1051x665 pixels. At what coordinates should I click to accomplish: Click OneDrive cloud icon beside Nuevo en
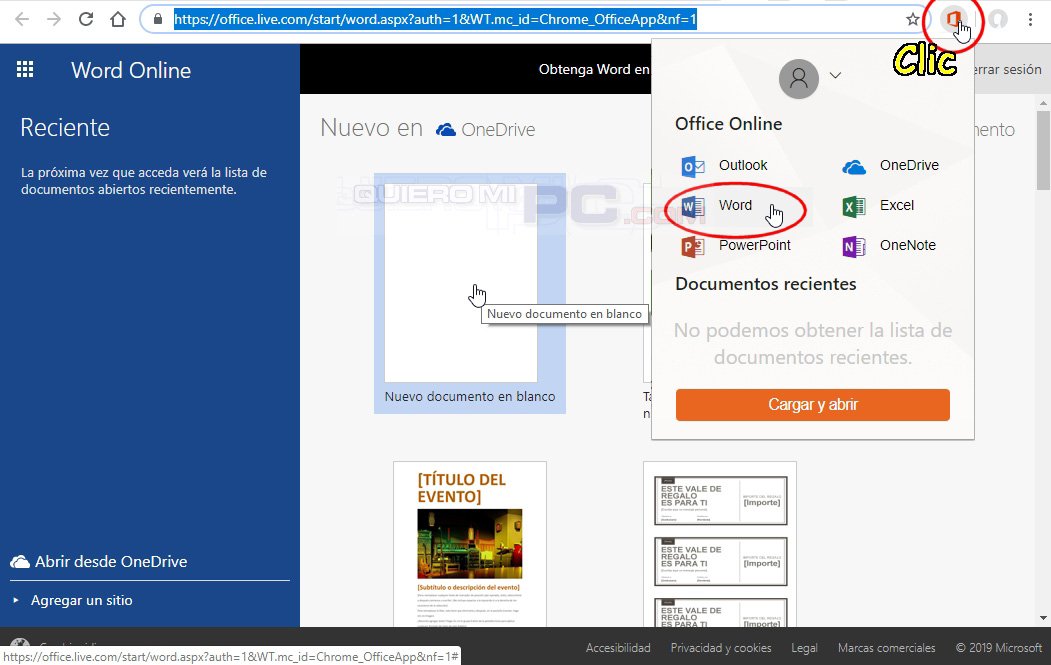point(446,129)
